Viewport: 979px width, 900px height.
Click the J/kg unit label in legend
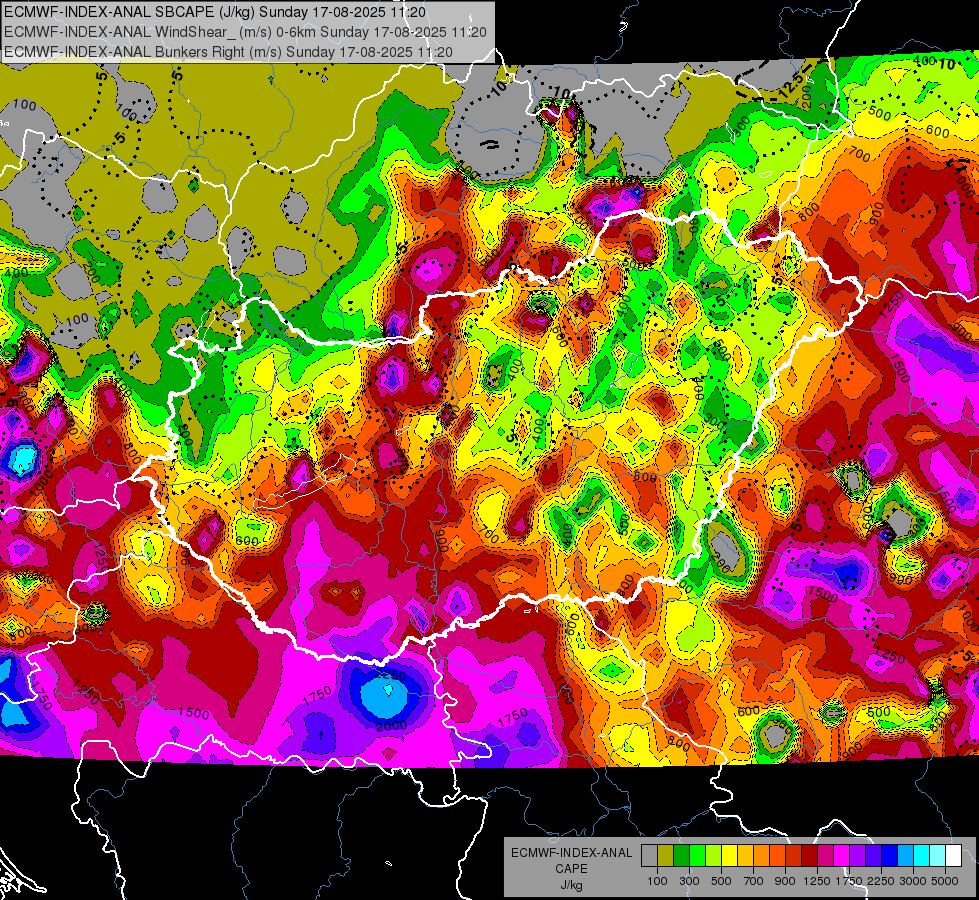[x=571, y=885]
